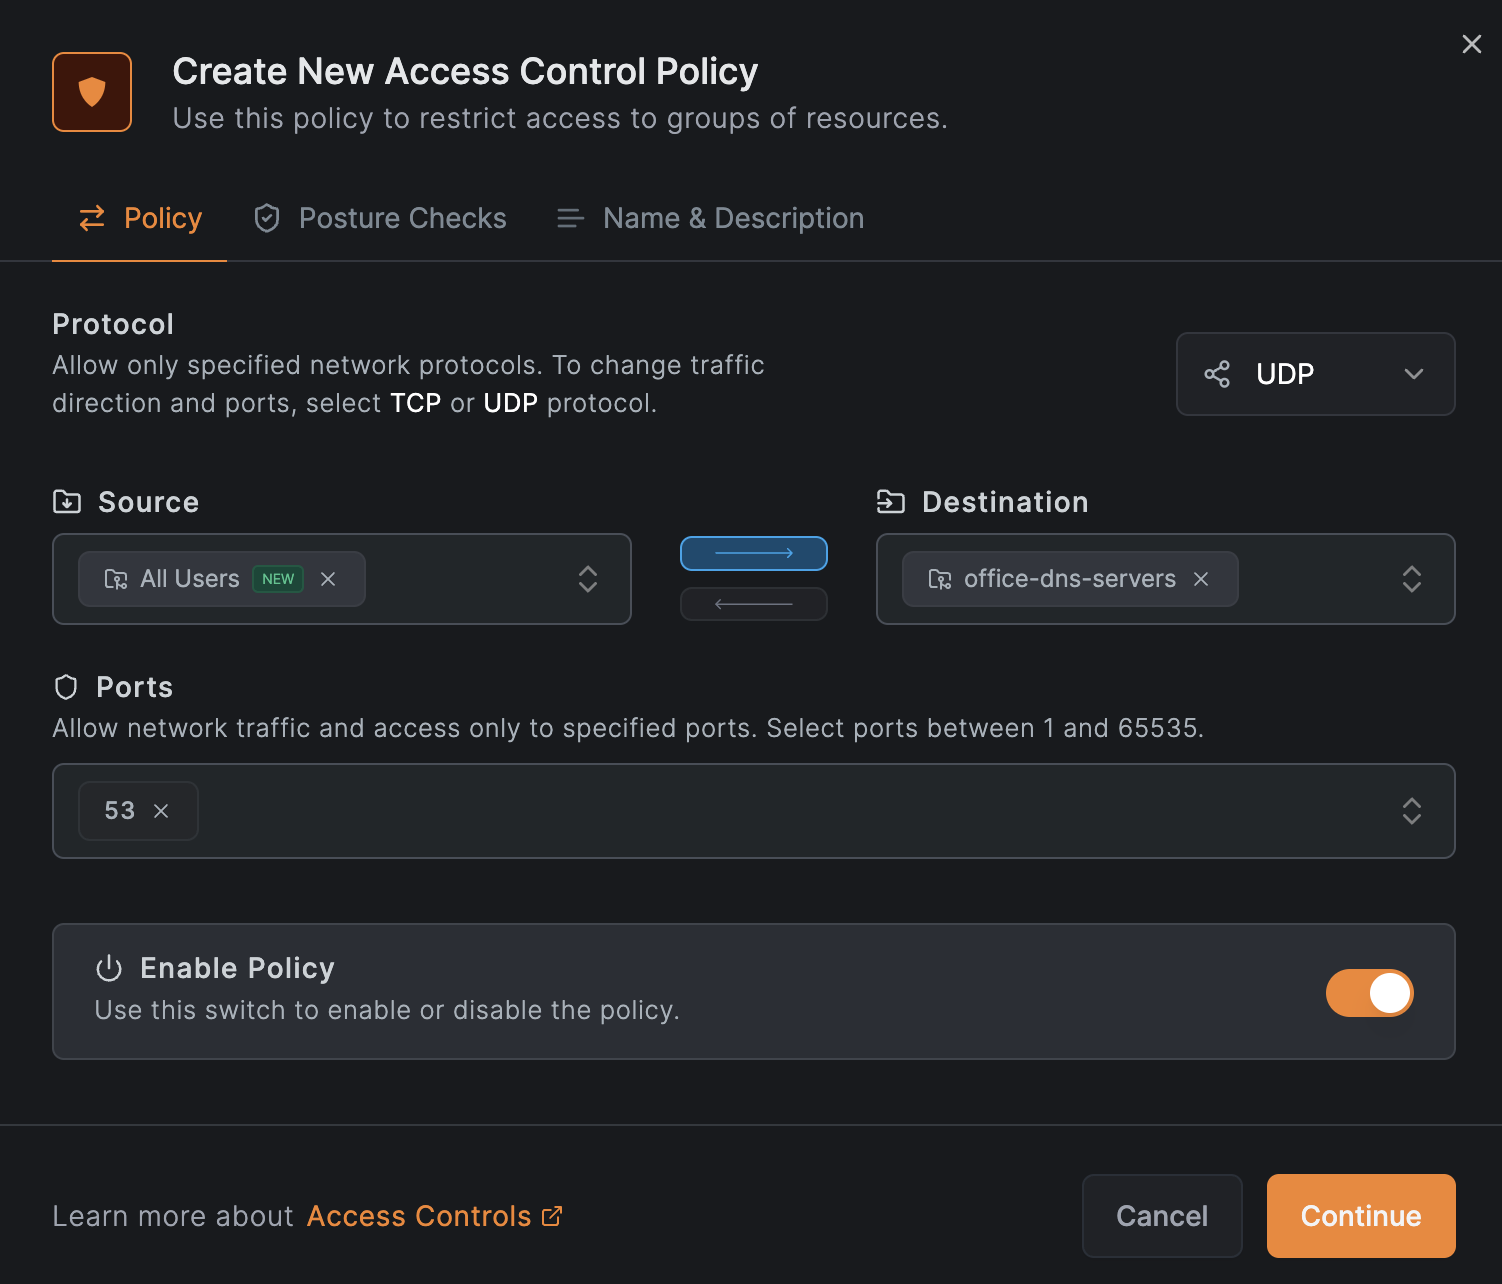
Task: Toggle the Enable Policy switch off
Action: point(1369,993)
